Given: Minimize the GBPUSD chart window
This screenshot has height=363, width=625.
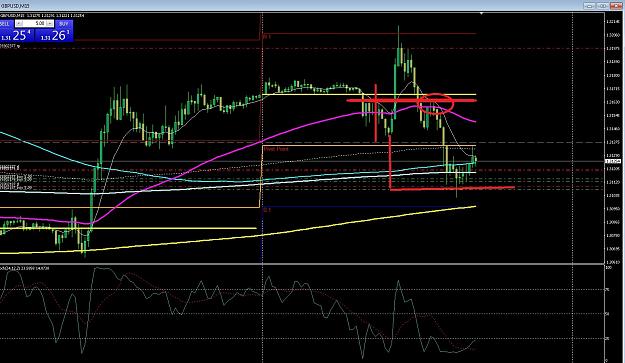Looking at the screenshot, I should [590, 6].
